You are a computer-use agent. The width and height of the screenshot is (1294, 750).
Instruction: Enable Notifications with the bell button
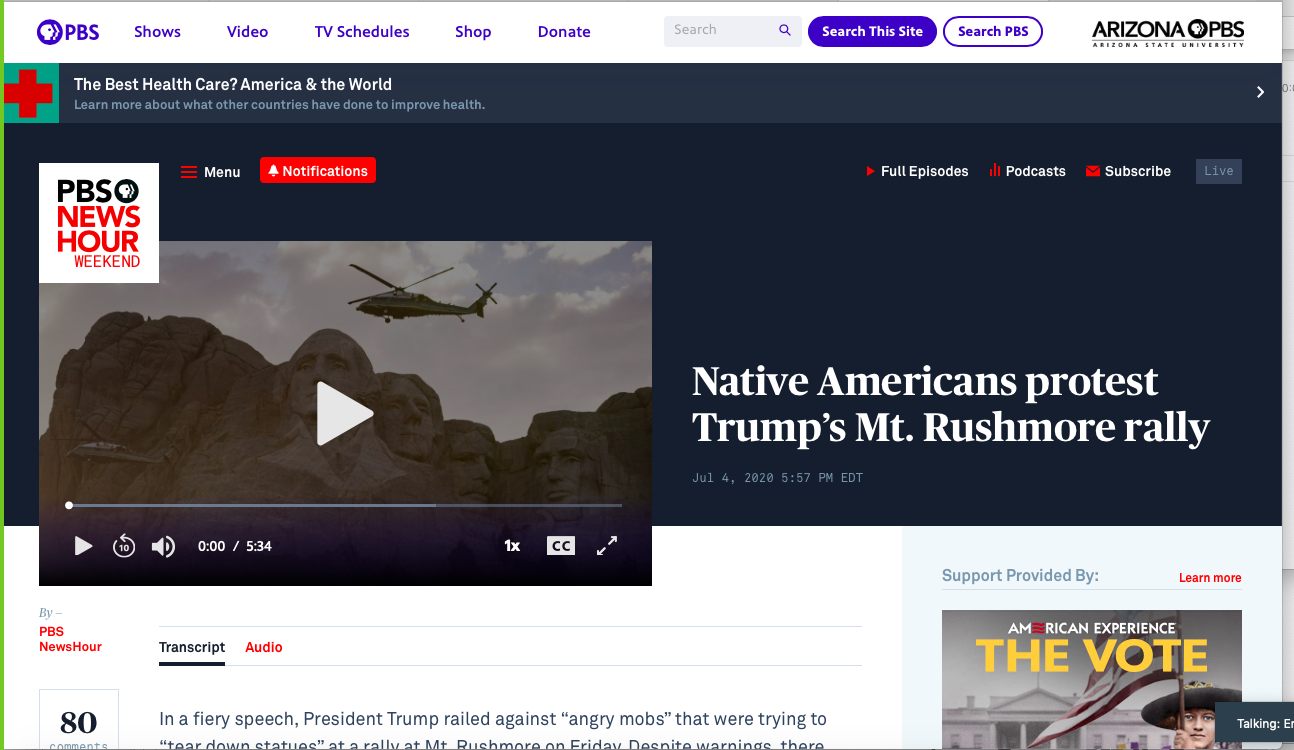pyautogui.click(x=318, y=171)
